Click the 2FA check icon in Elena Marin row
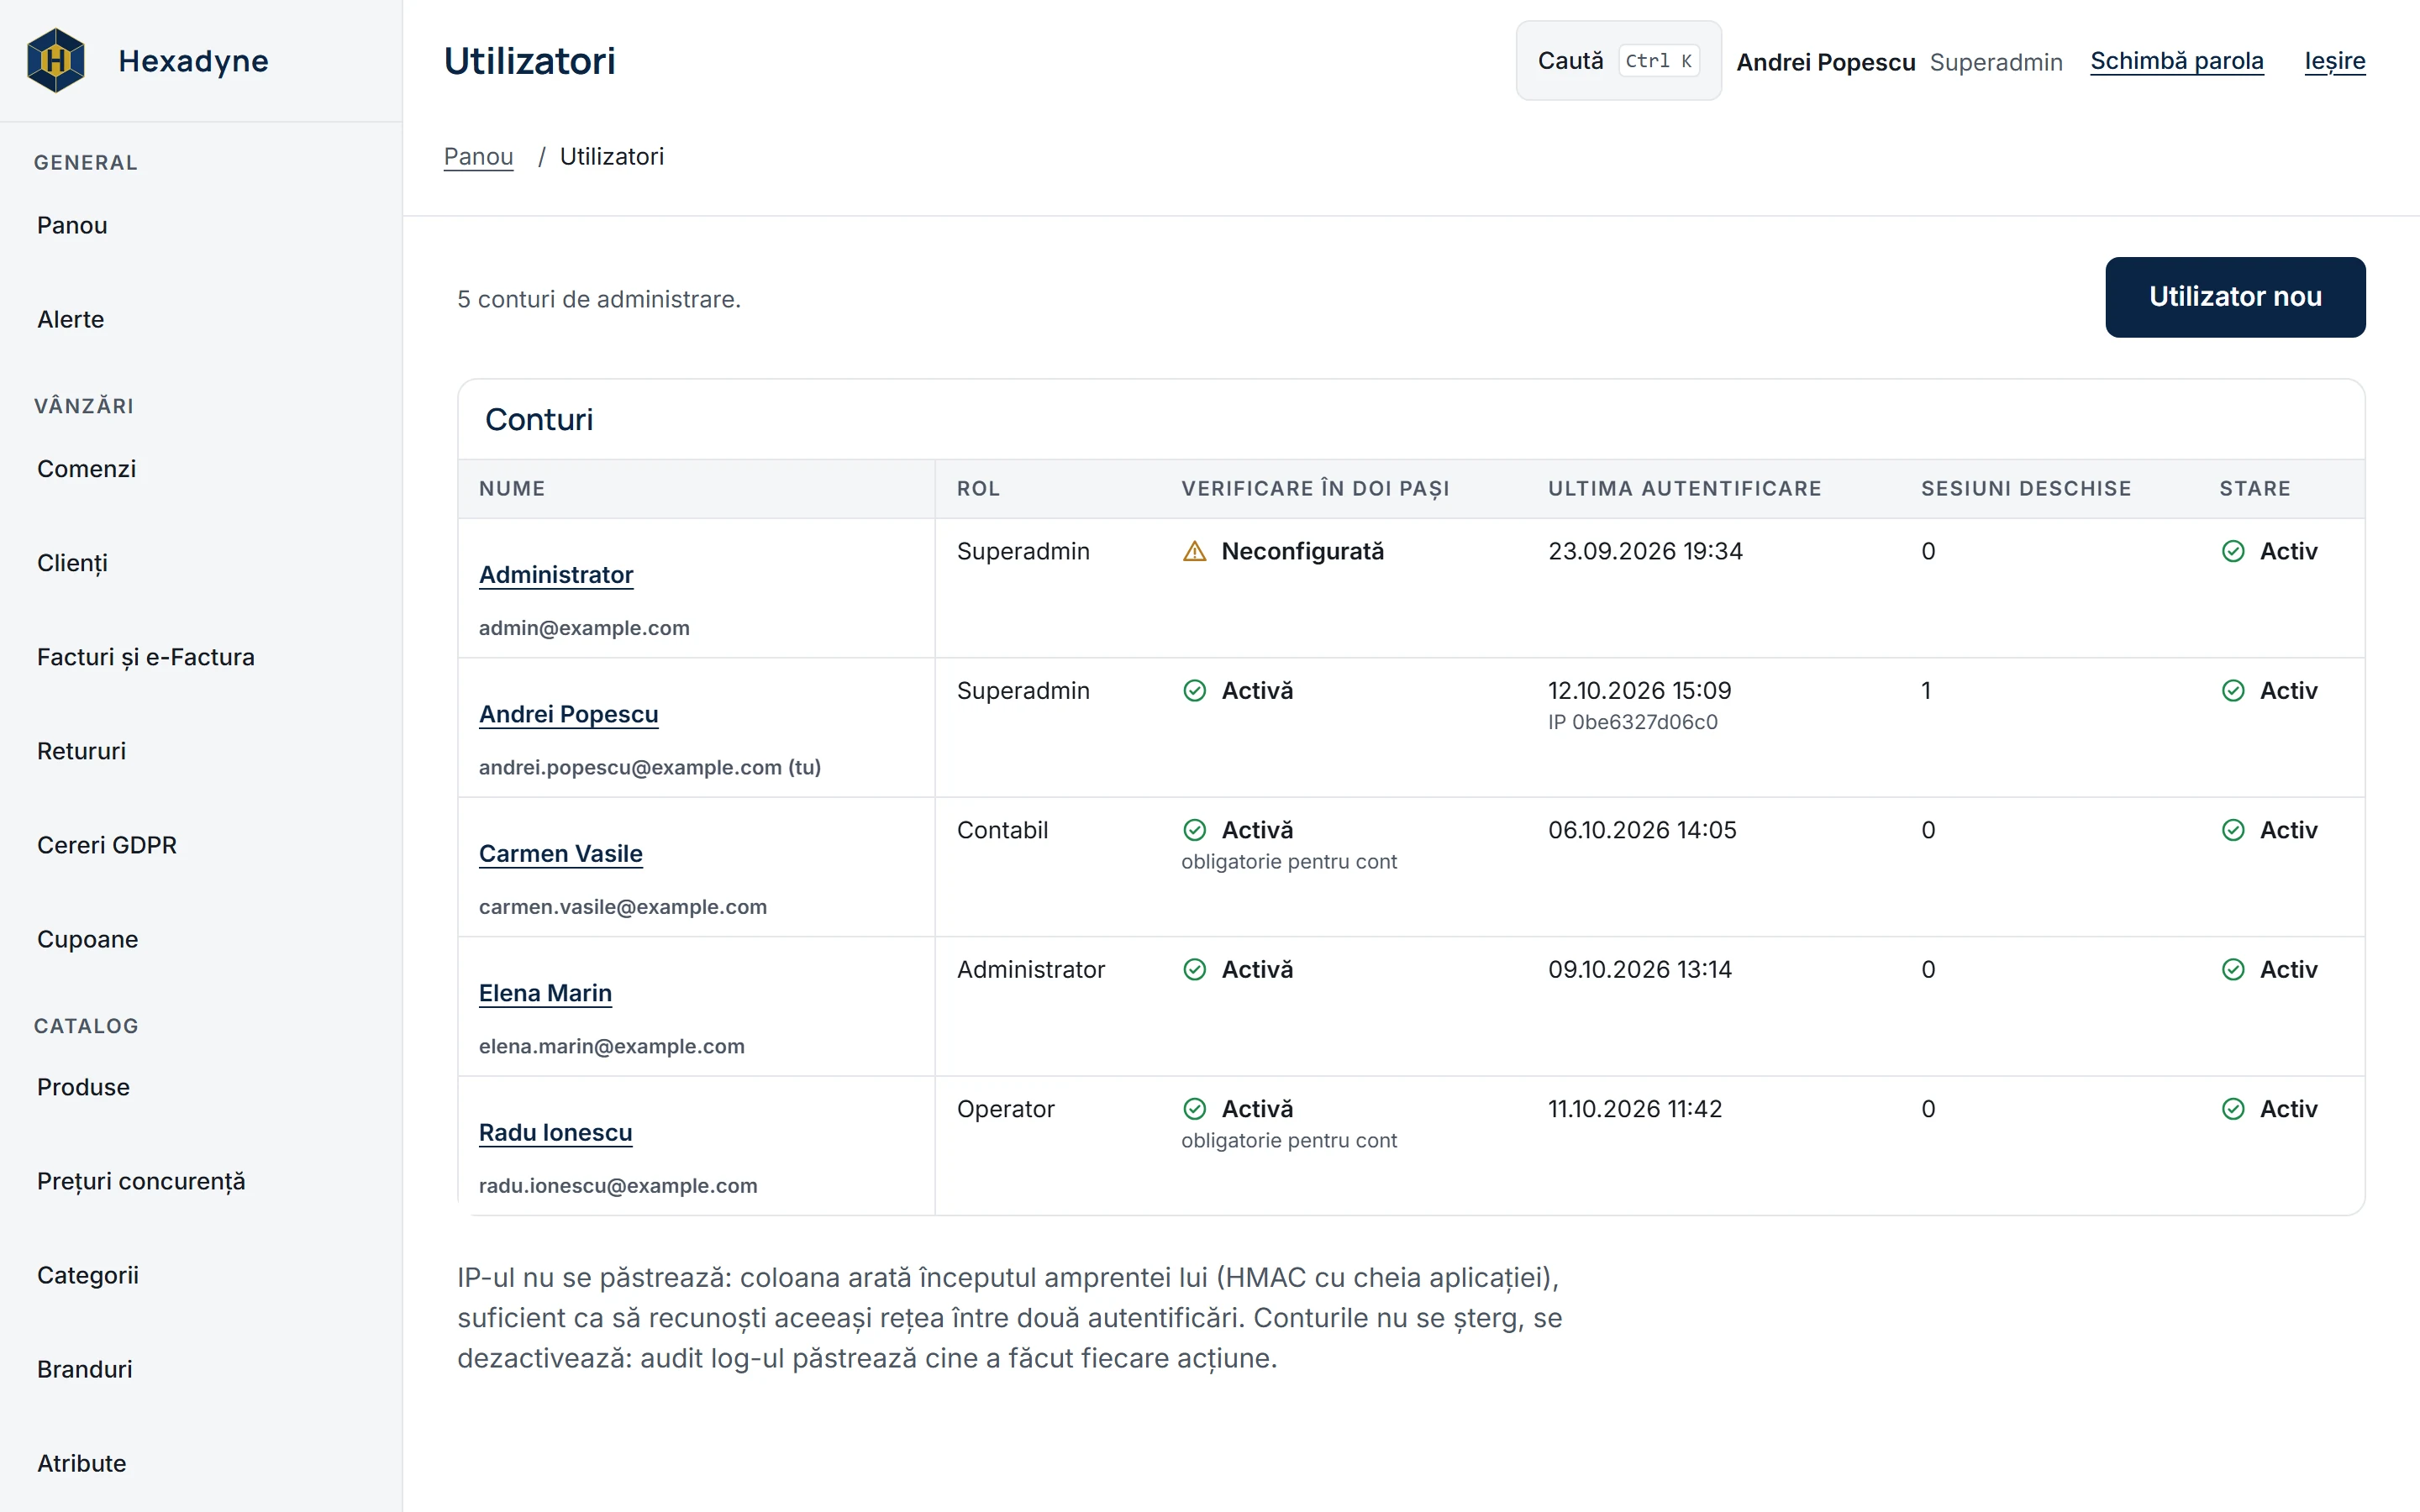 [x=1194, y=969]
